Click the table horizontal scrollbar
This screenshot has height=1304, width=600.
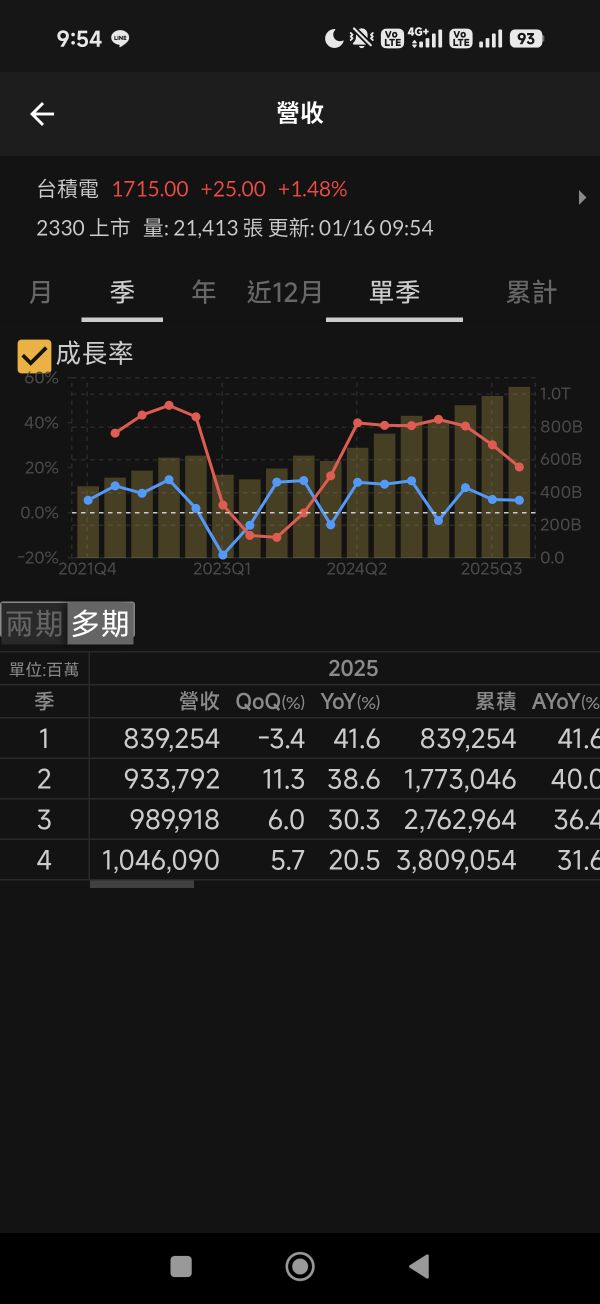[x=141, y=884]
